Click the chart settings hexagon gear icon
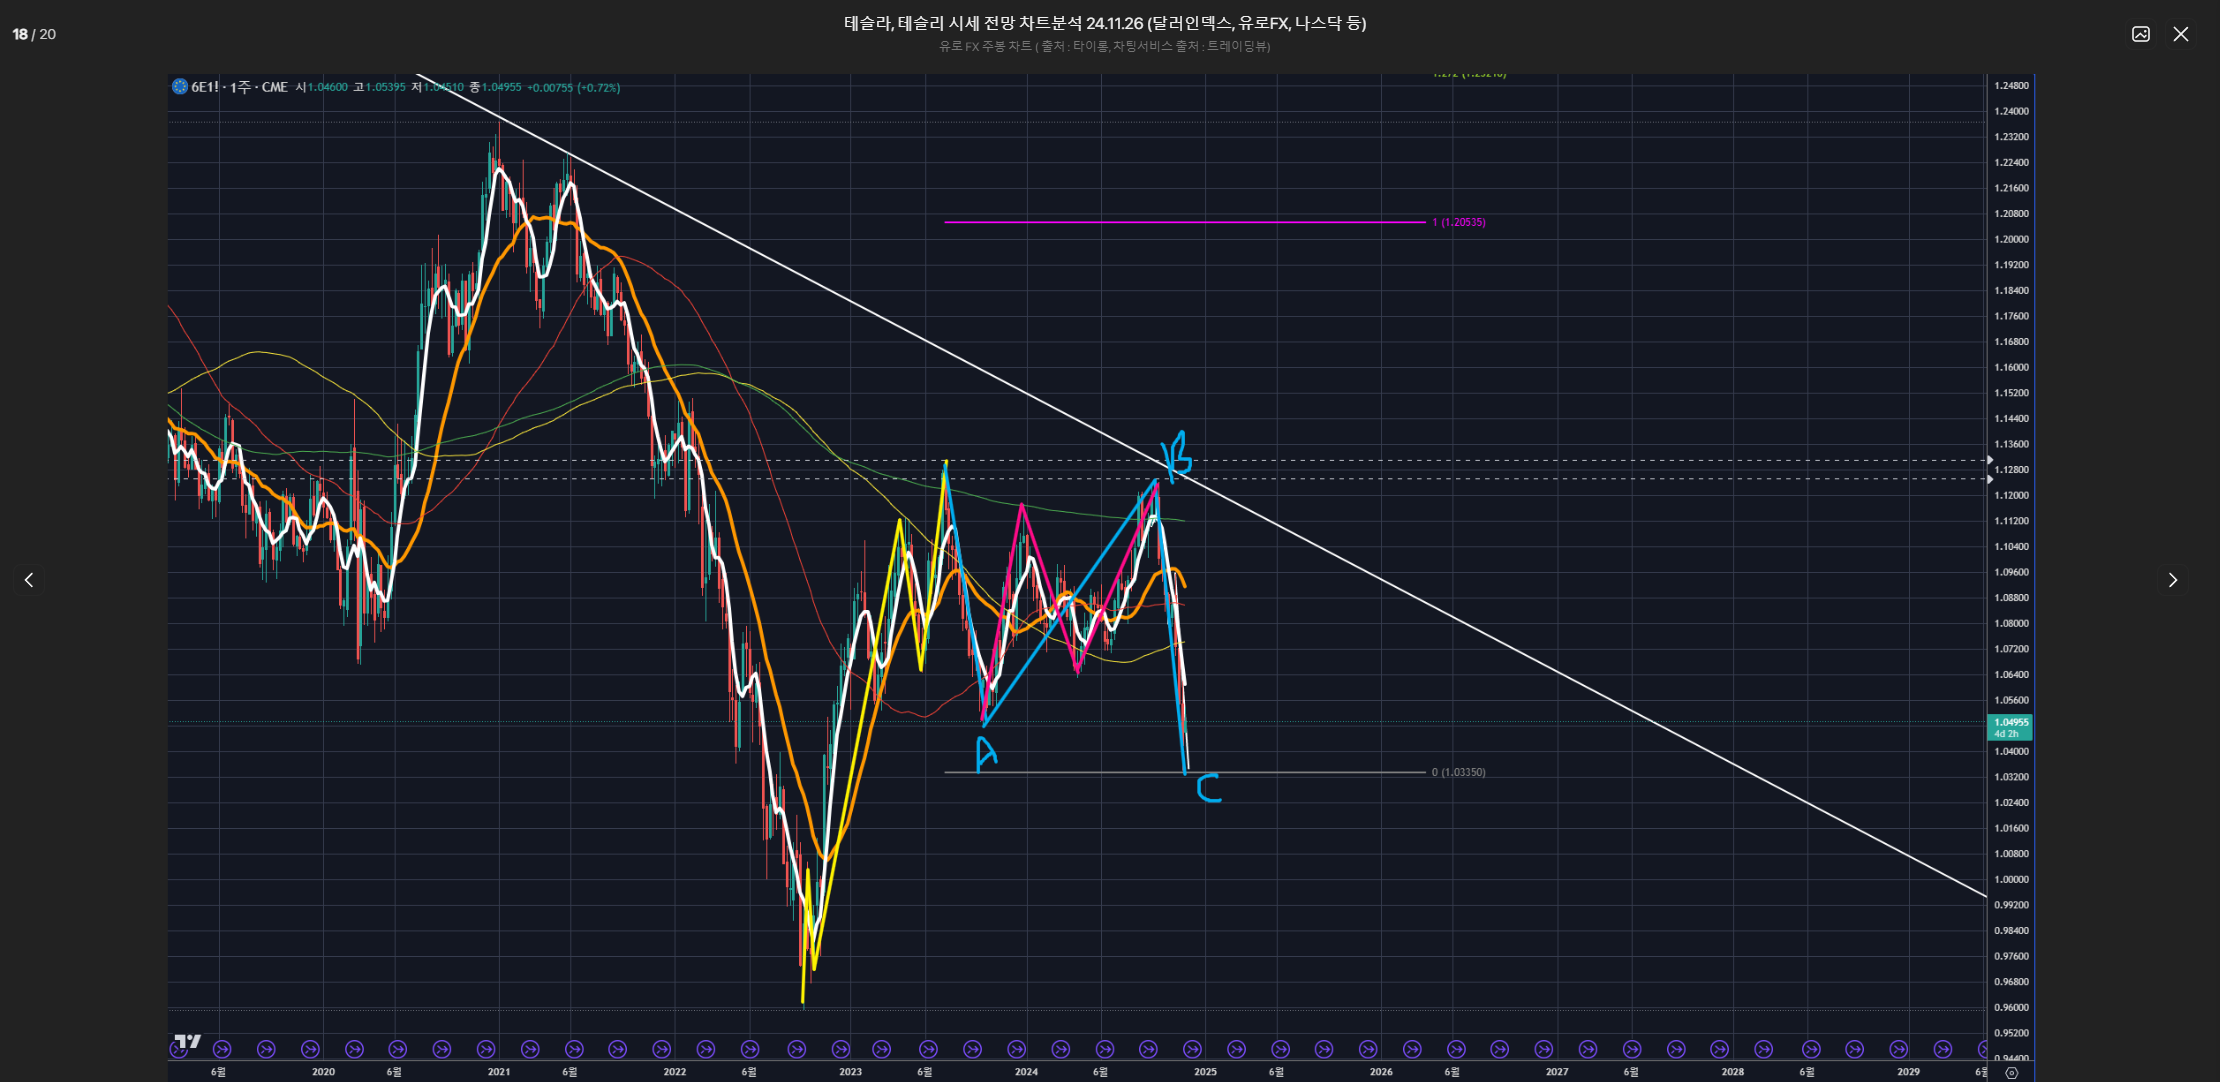This screenshot has height=1082, width=2220. click(x=2012, y=1073)
